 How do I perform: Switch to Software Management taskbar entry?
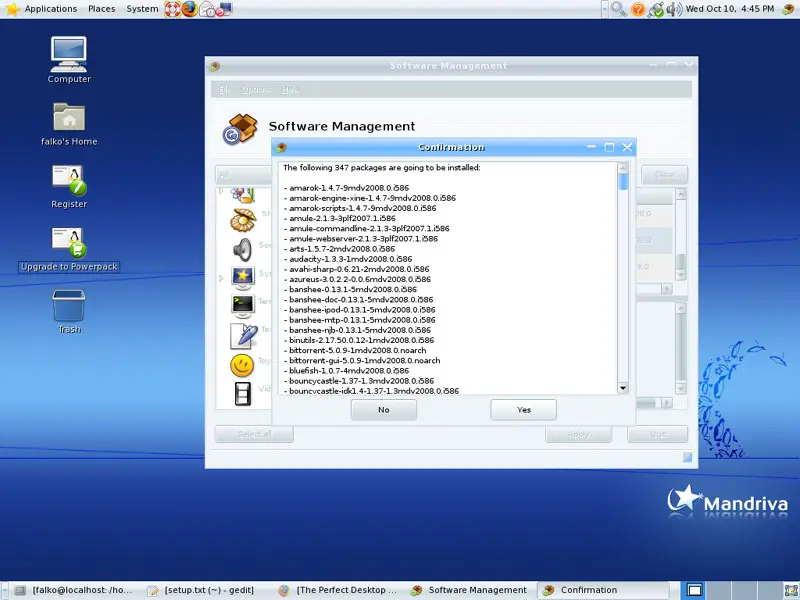[x=470, y=590]
